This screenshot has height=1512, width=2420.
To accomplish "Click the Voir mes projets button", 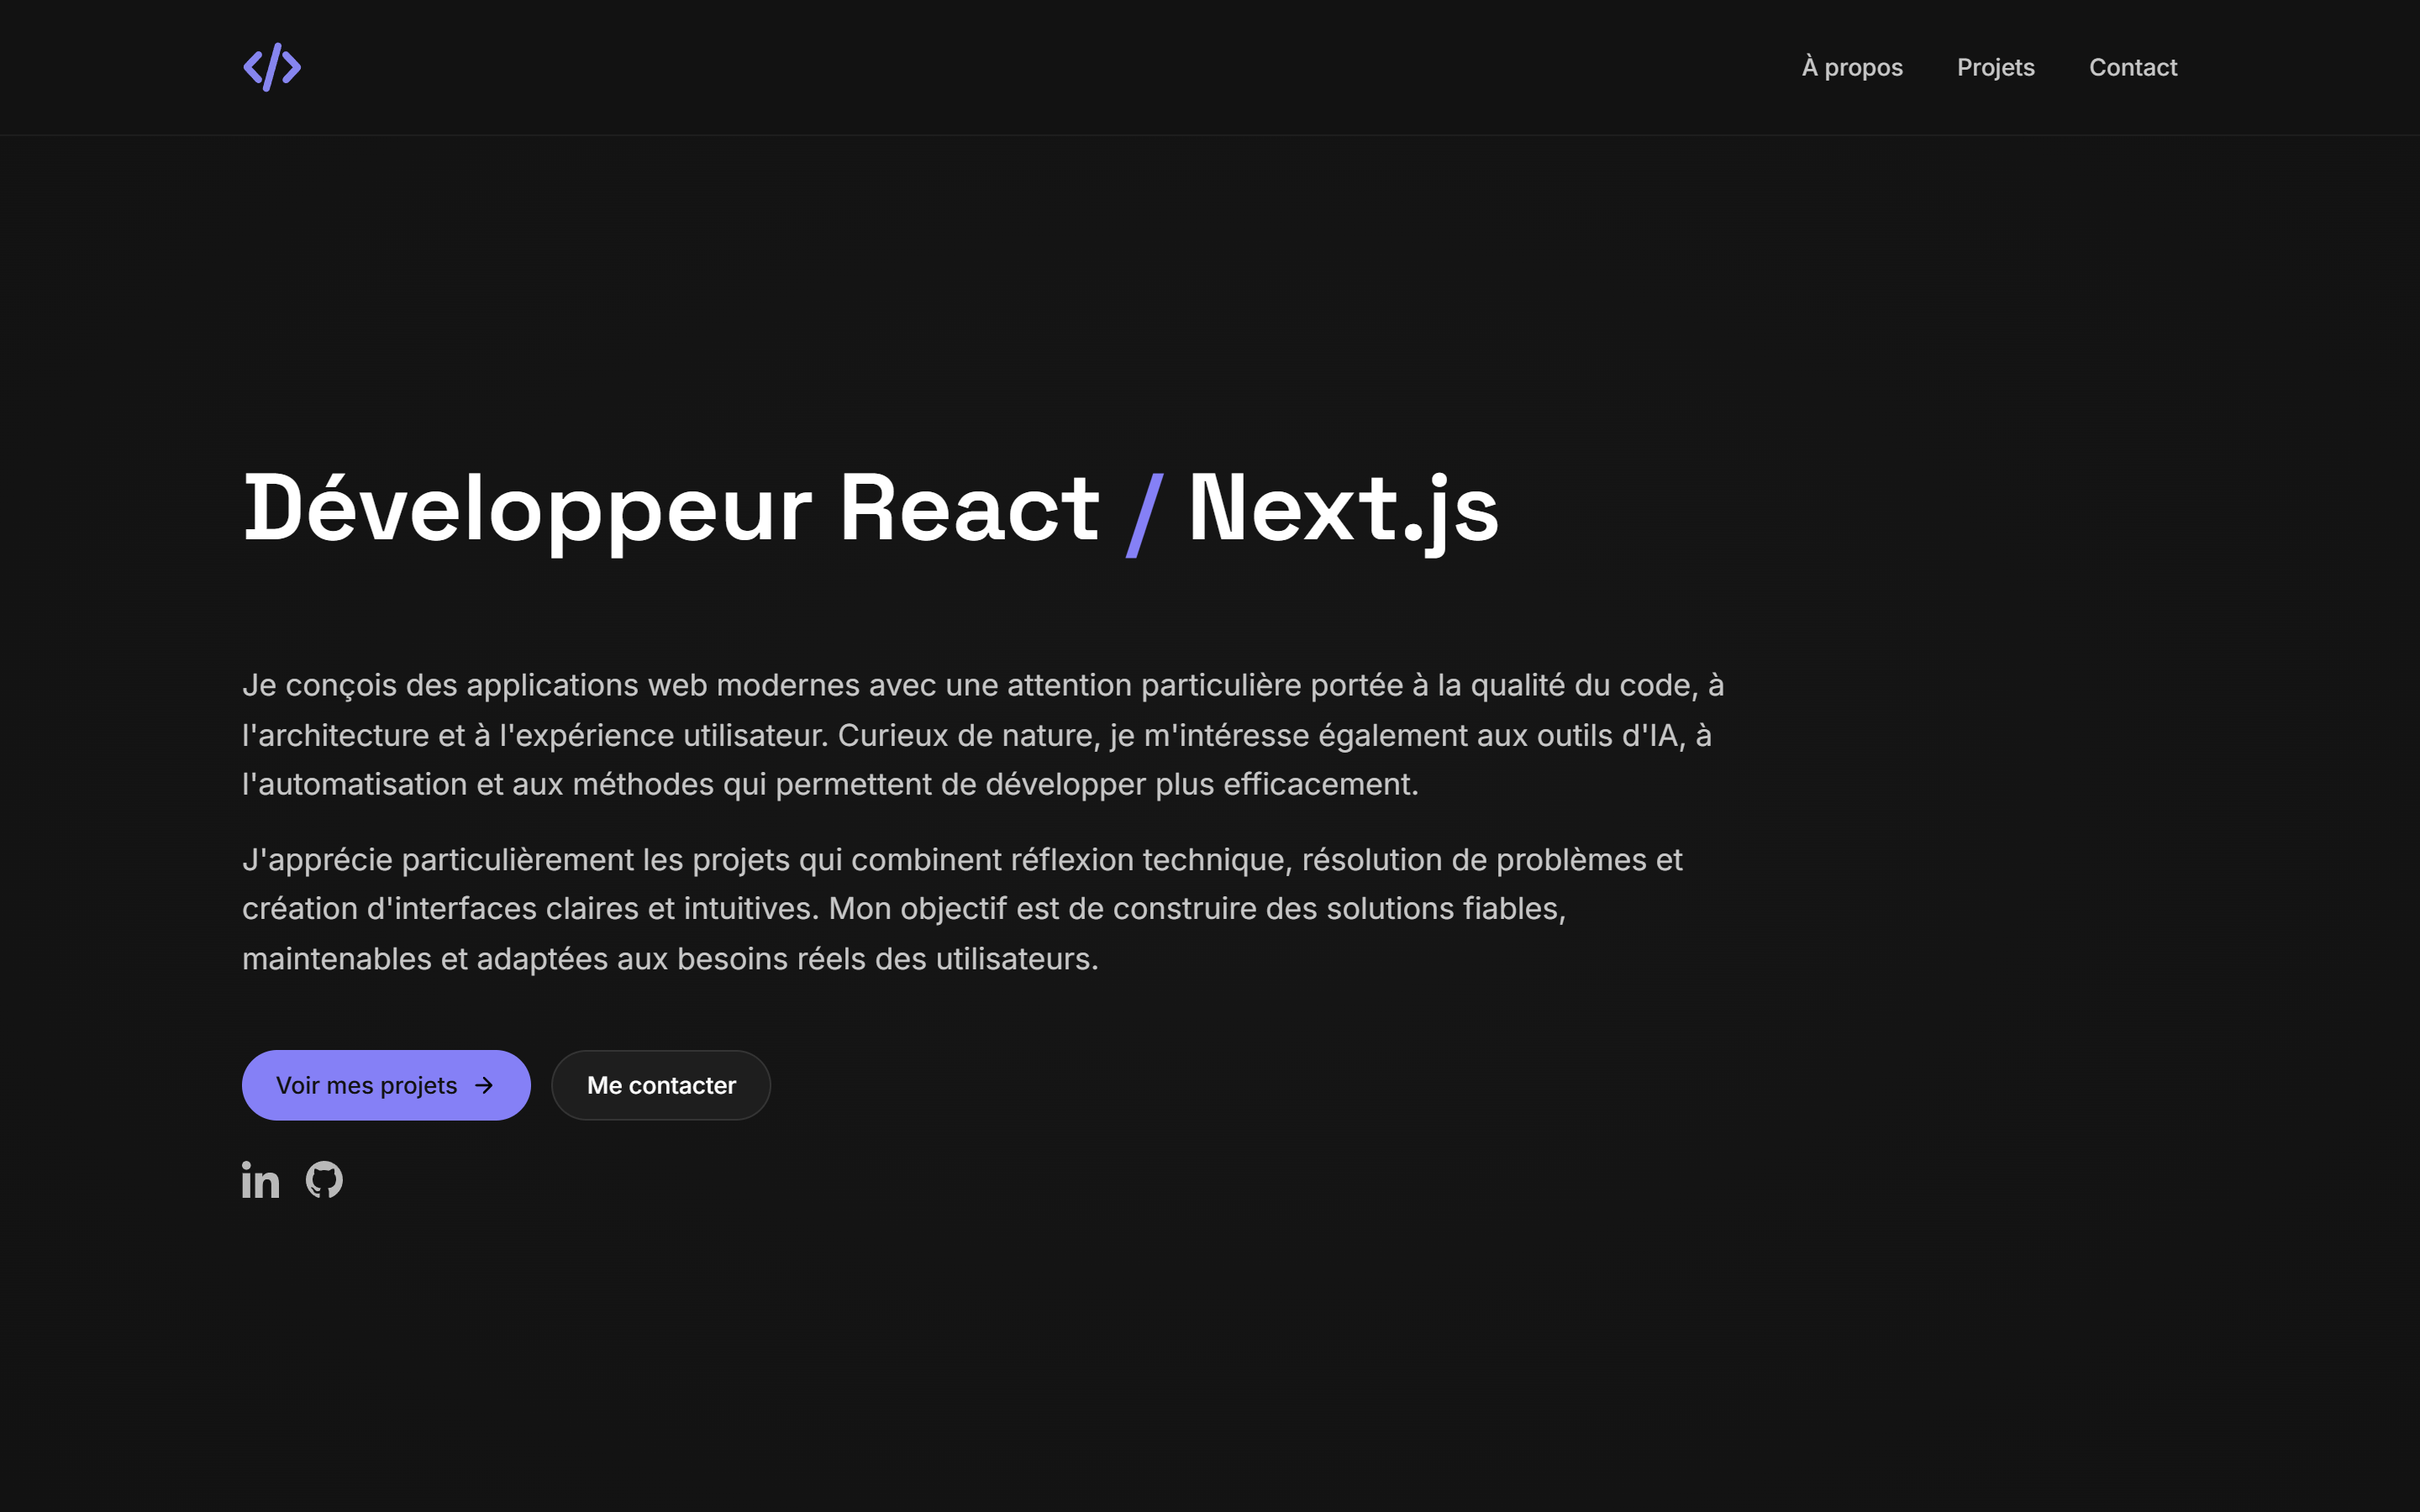I will tap(386, 1085).
